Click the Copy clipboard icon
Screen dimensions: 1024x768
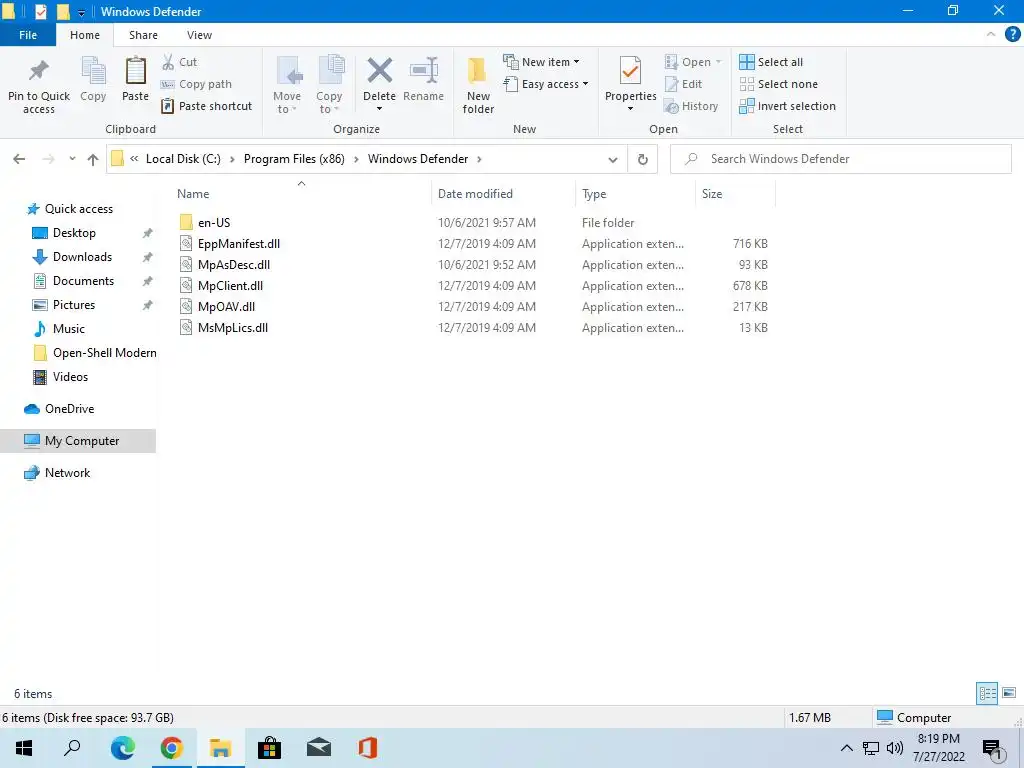[x=93, y=71]
